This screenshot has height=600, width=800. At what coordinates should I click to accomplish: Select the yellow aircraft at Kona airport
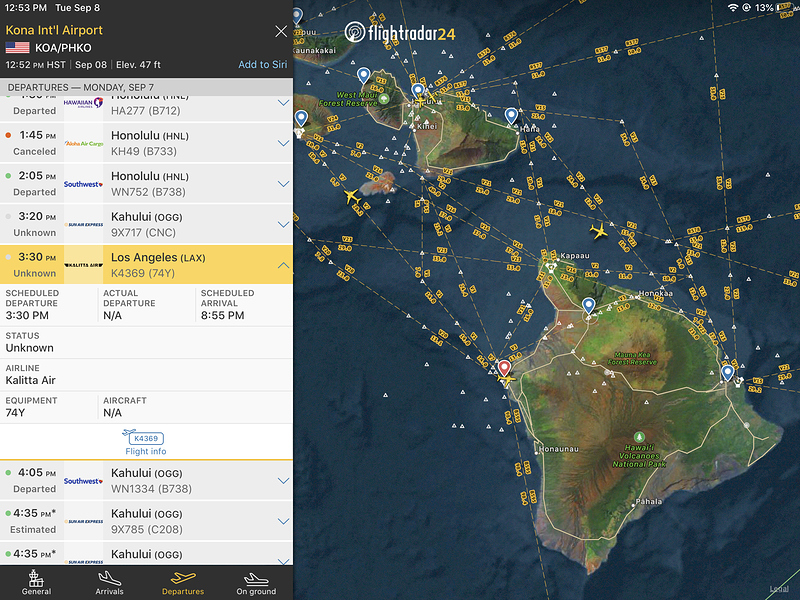pyautogui.click(x=507, y=380)
